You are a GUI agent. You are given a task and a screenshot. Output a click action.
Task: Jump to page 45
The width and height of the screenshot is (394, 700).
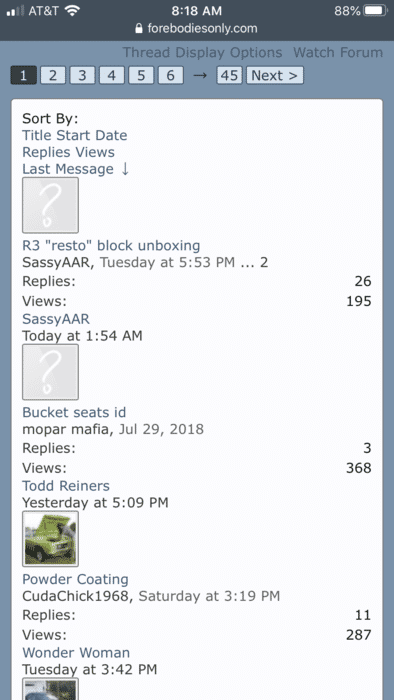point(229,75)
